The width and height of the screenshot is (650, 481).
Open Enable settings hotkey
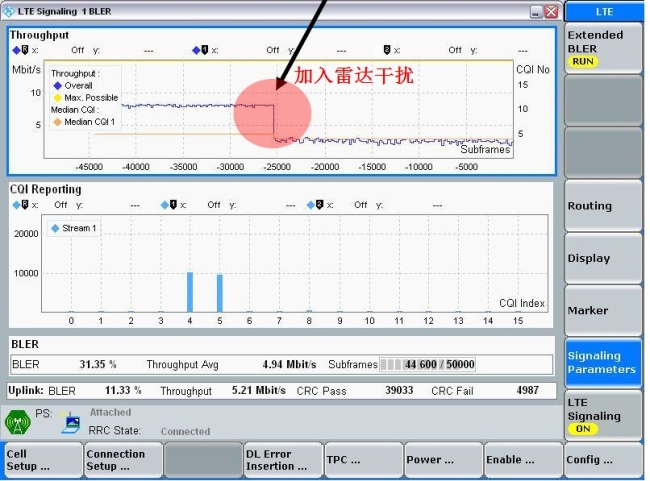pyautogui.click(x=523, y=460)
